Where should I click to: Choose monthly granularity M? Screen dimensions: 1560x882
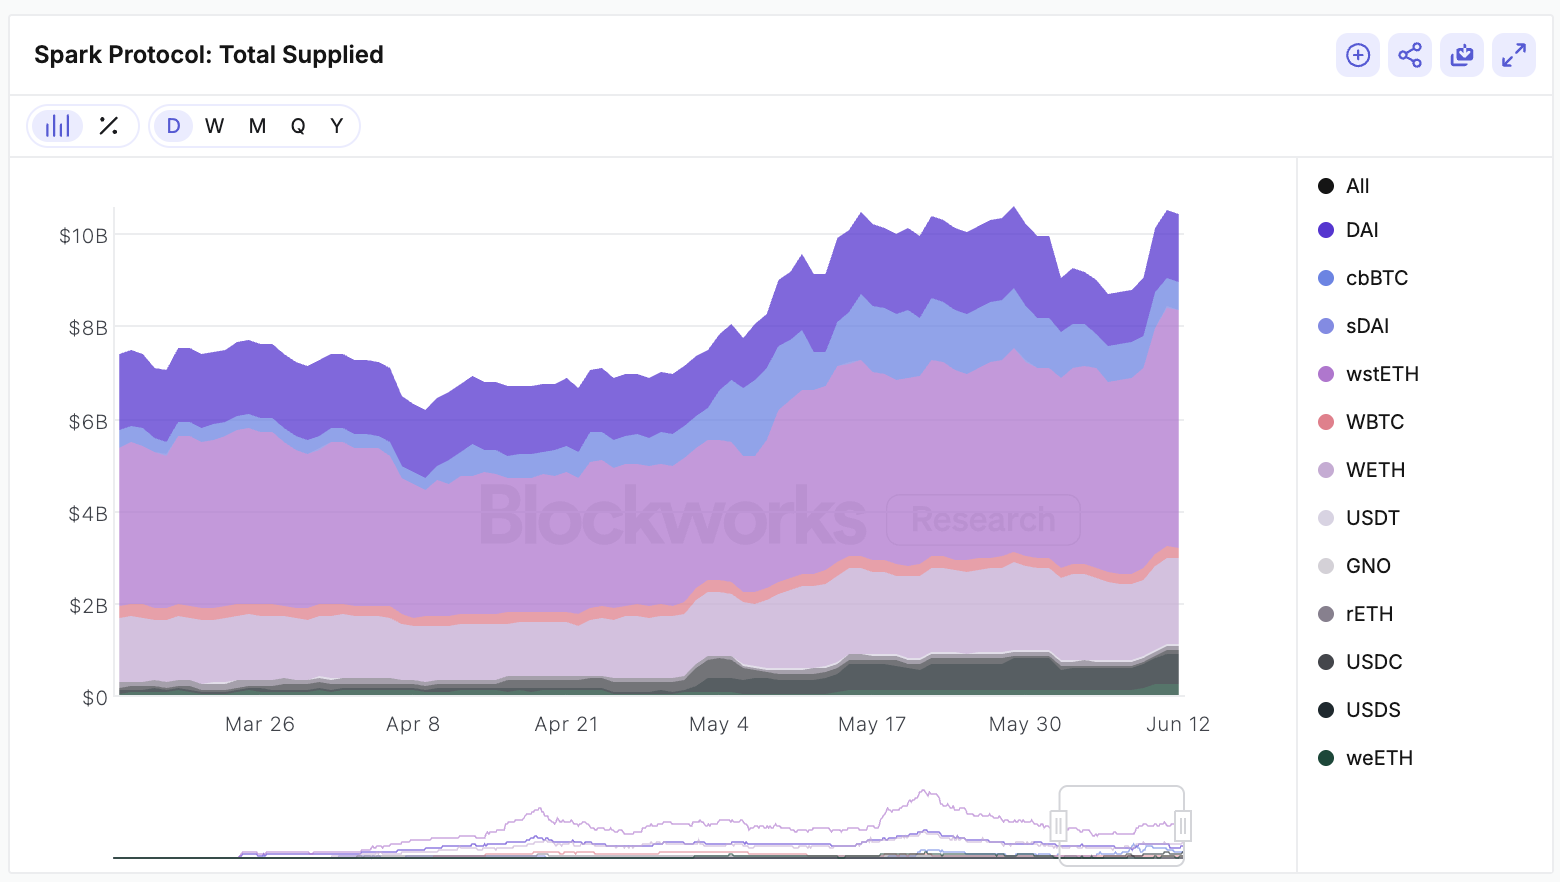(x=257, y=126)
